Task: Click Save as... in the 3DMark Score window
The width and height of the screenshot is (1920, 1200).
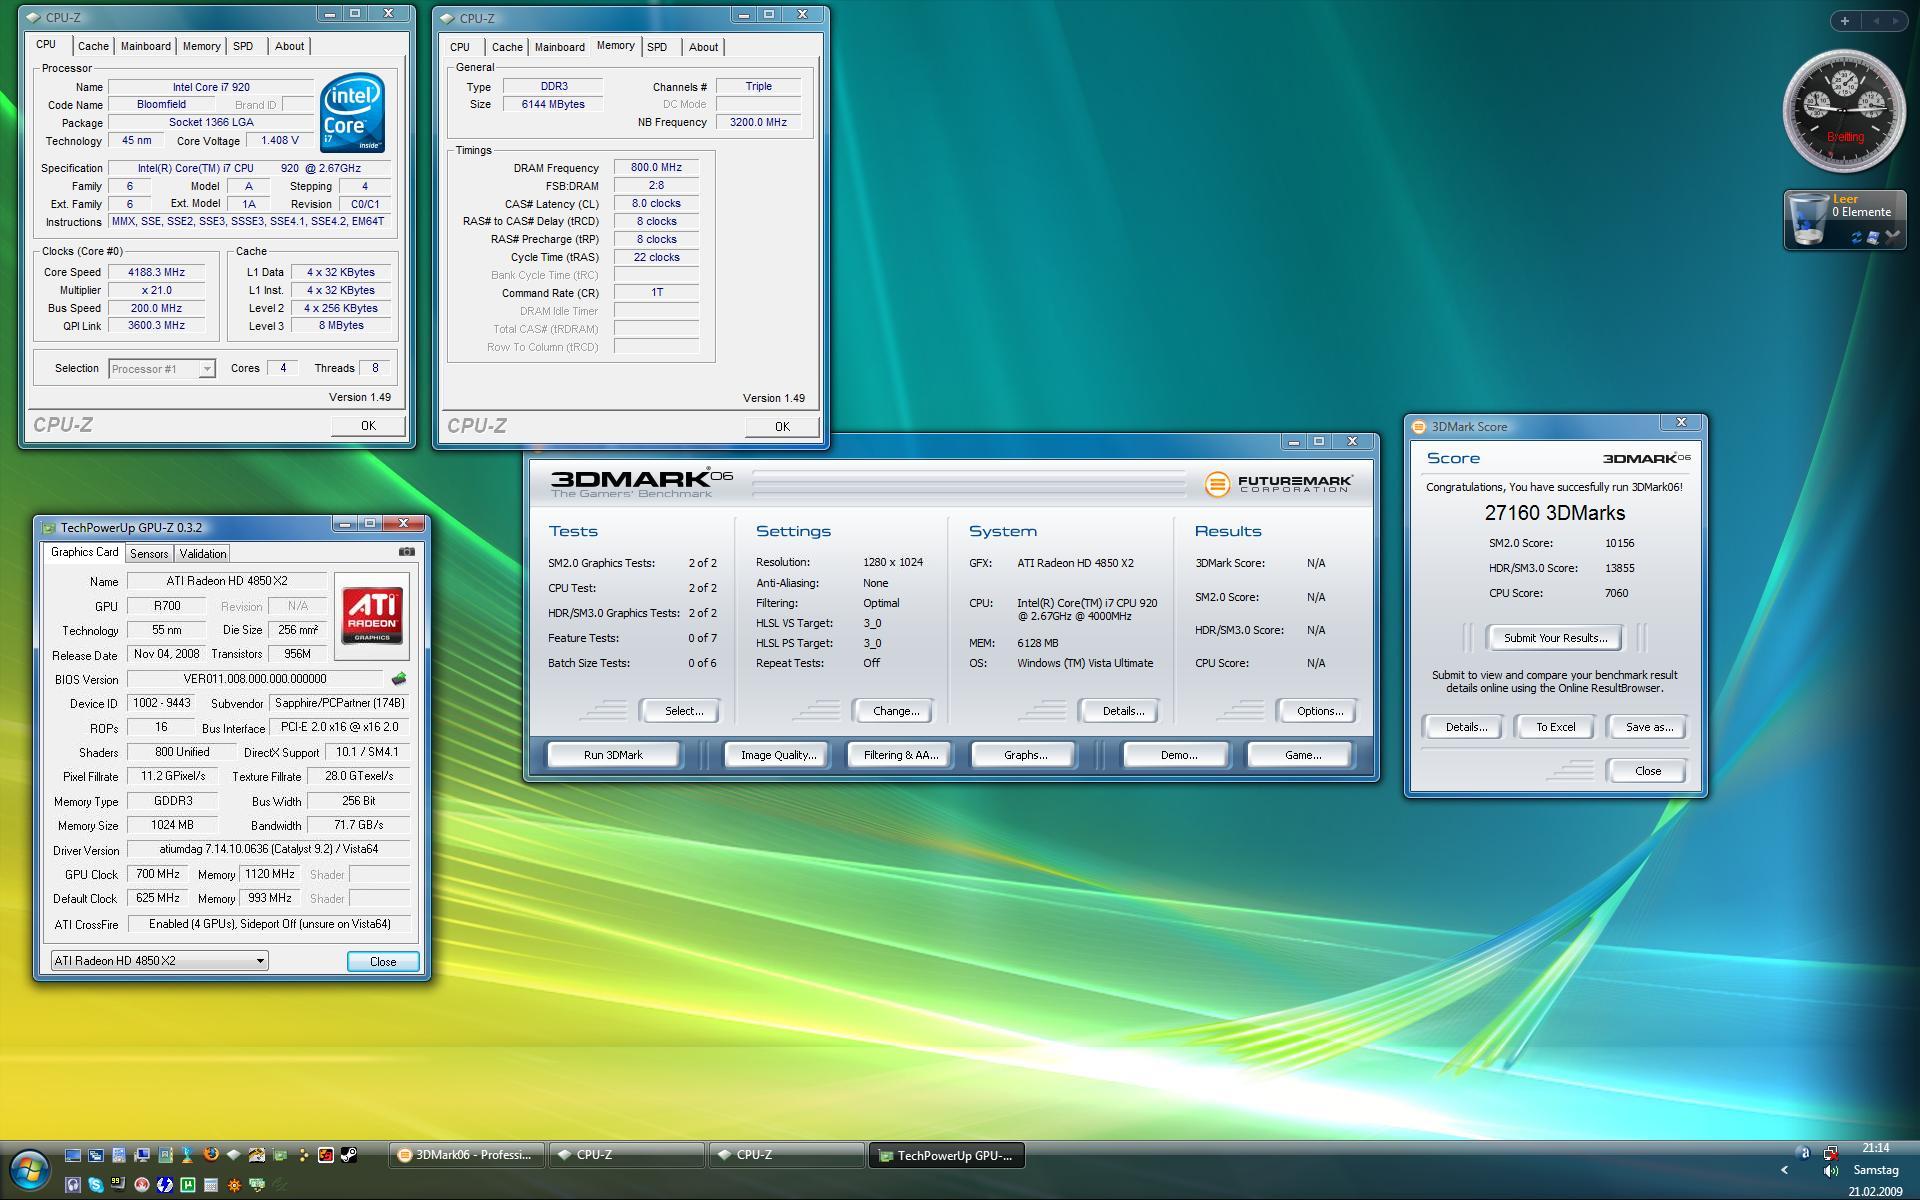Action: [1649, 727]
